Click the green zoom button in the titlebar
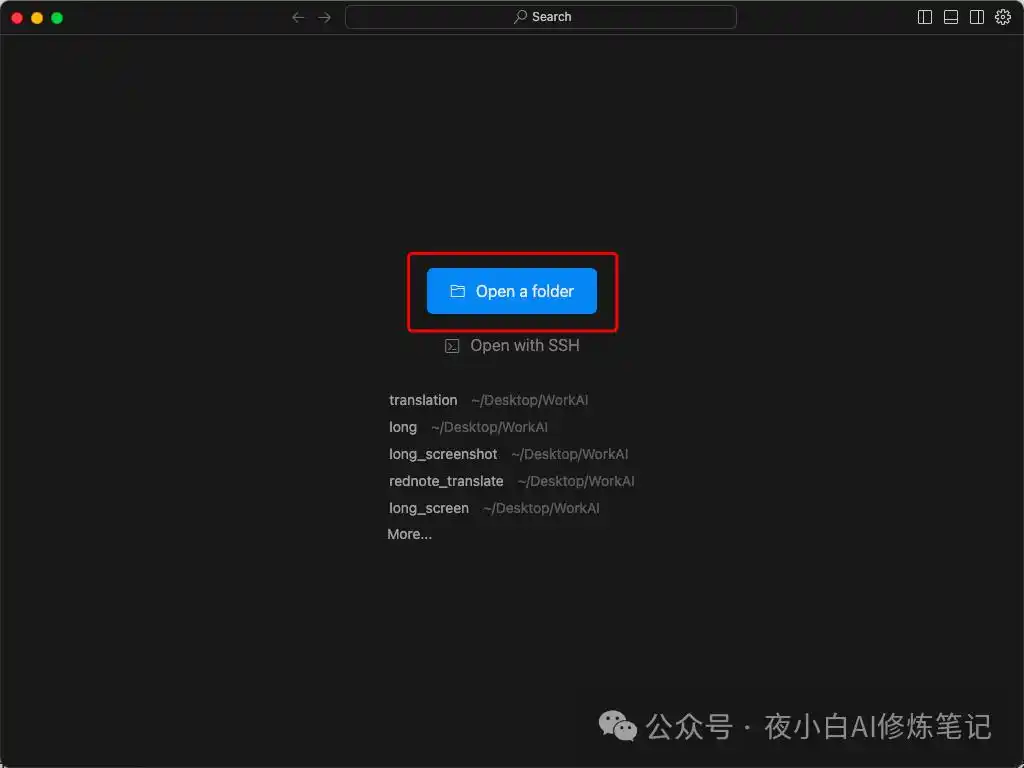The width and height of the screenshot is (1024, 768). pyautogui.click(x=57, y=17)
